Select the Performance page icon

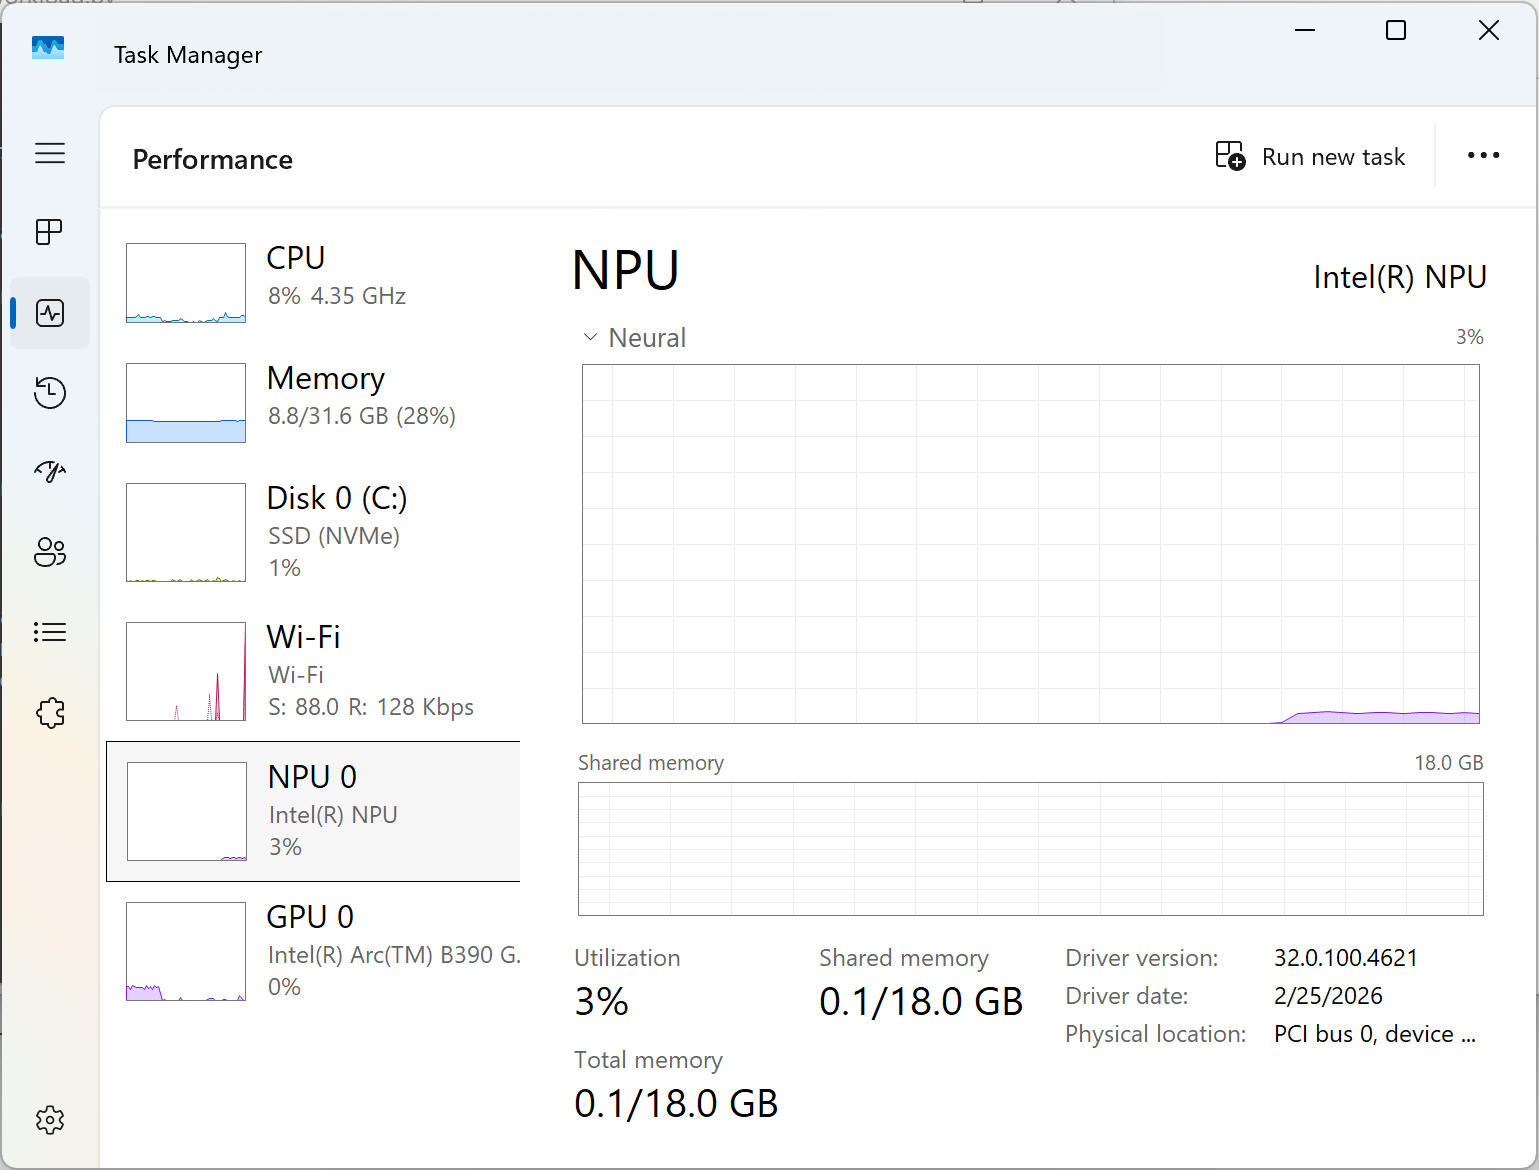click(50, 313)
